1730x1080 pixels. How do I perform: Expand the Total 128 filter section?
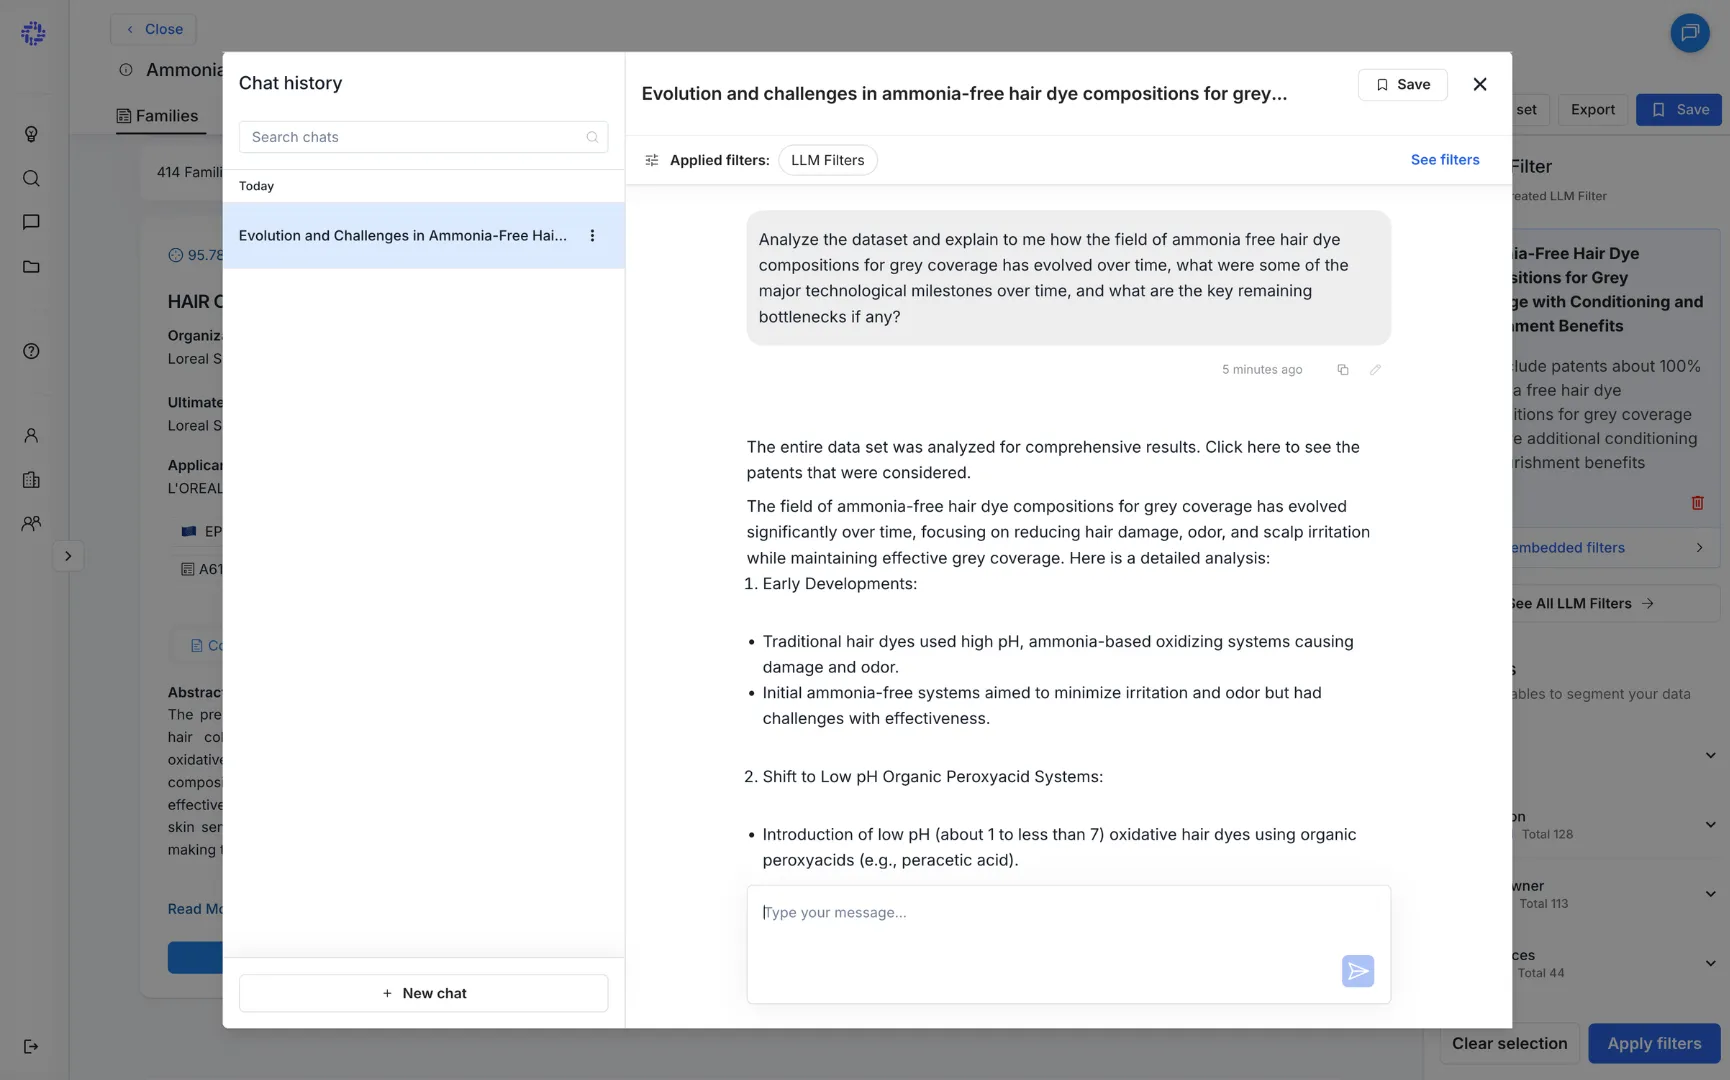pos(1710,825)
